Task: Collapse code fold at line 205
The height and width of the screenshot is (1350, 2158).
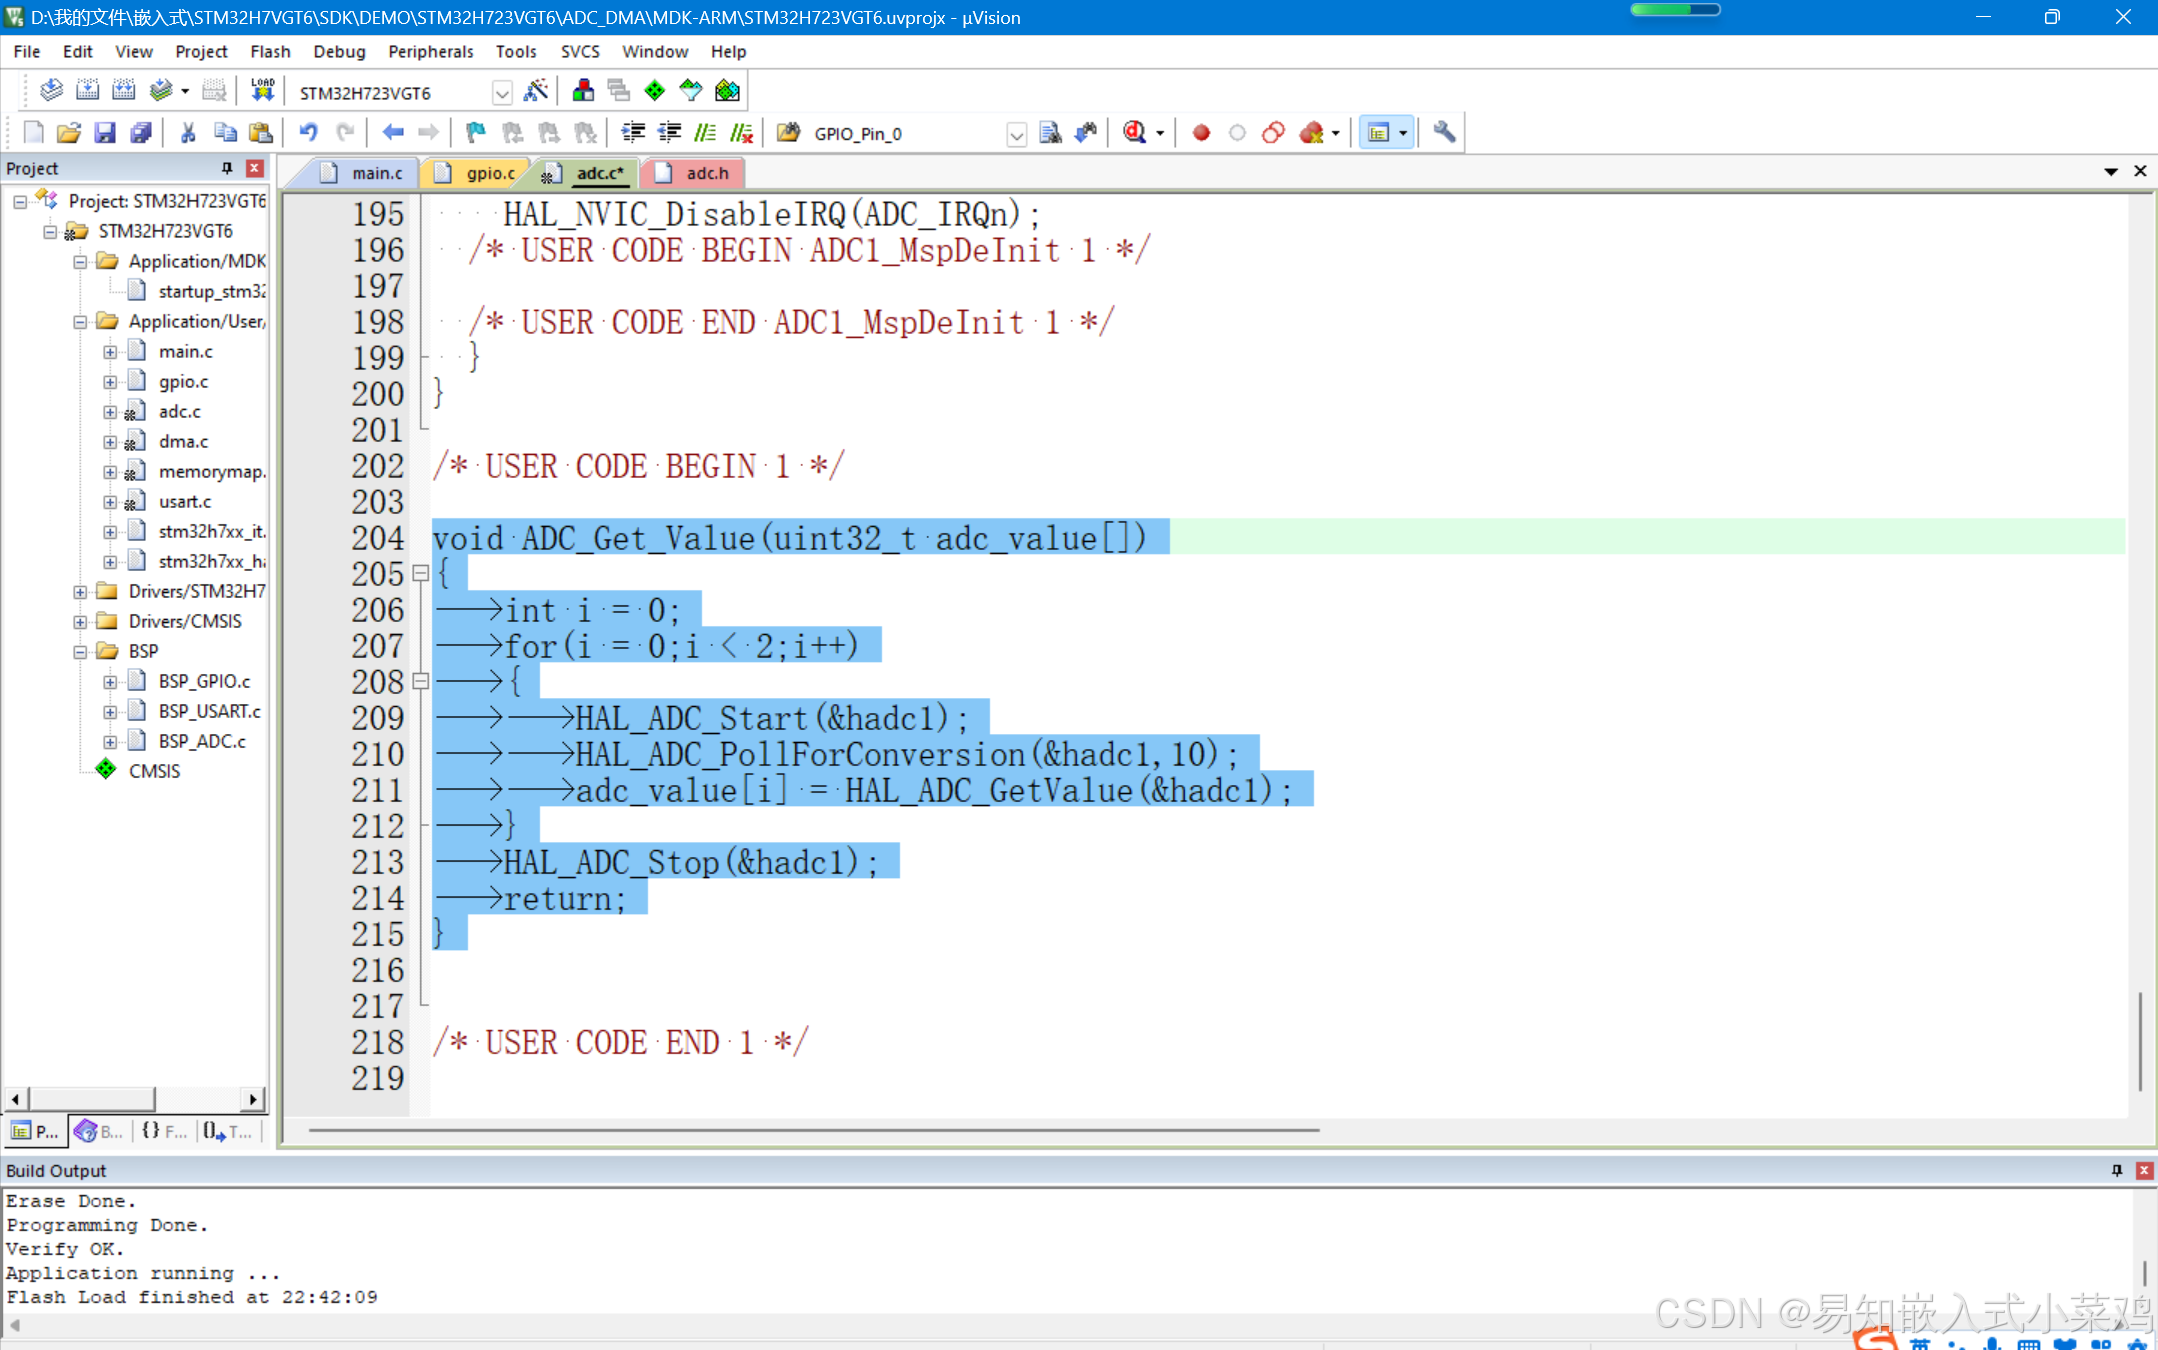Action: [421, 574]
